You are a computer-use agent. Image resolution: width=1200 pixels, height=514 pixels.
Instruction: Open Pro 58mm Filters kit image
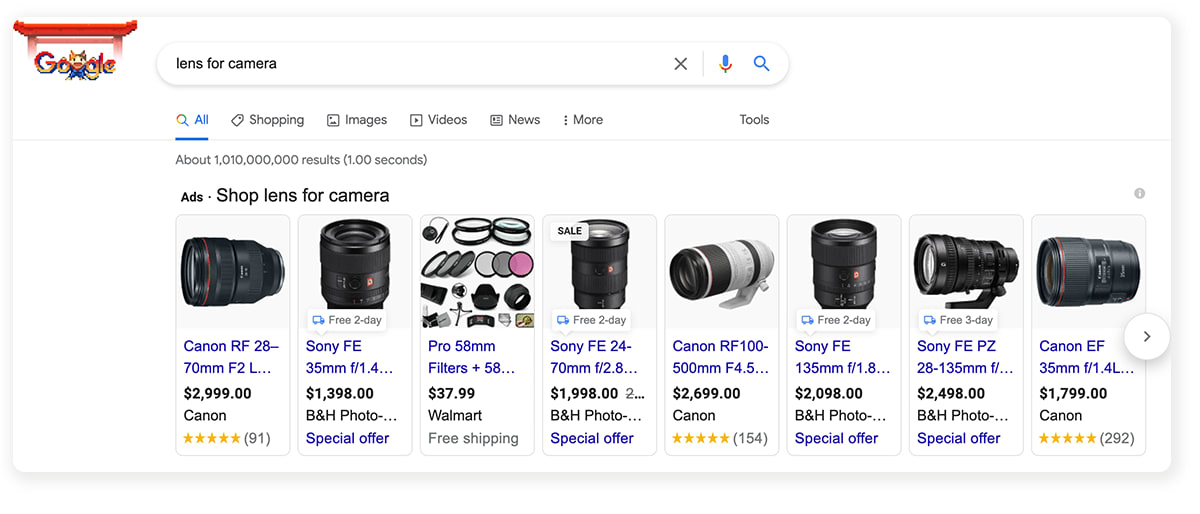(x=477, y=272)
